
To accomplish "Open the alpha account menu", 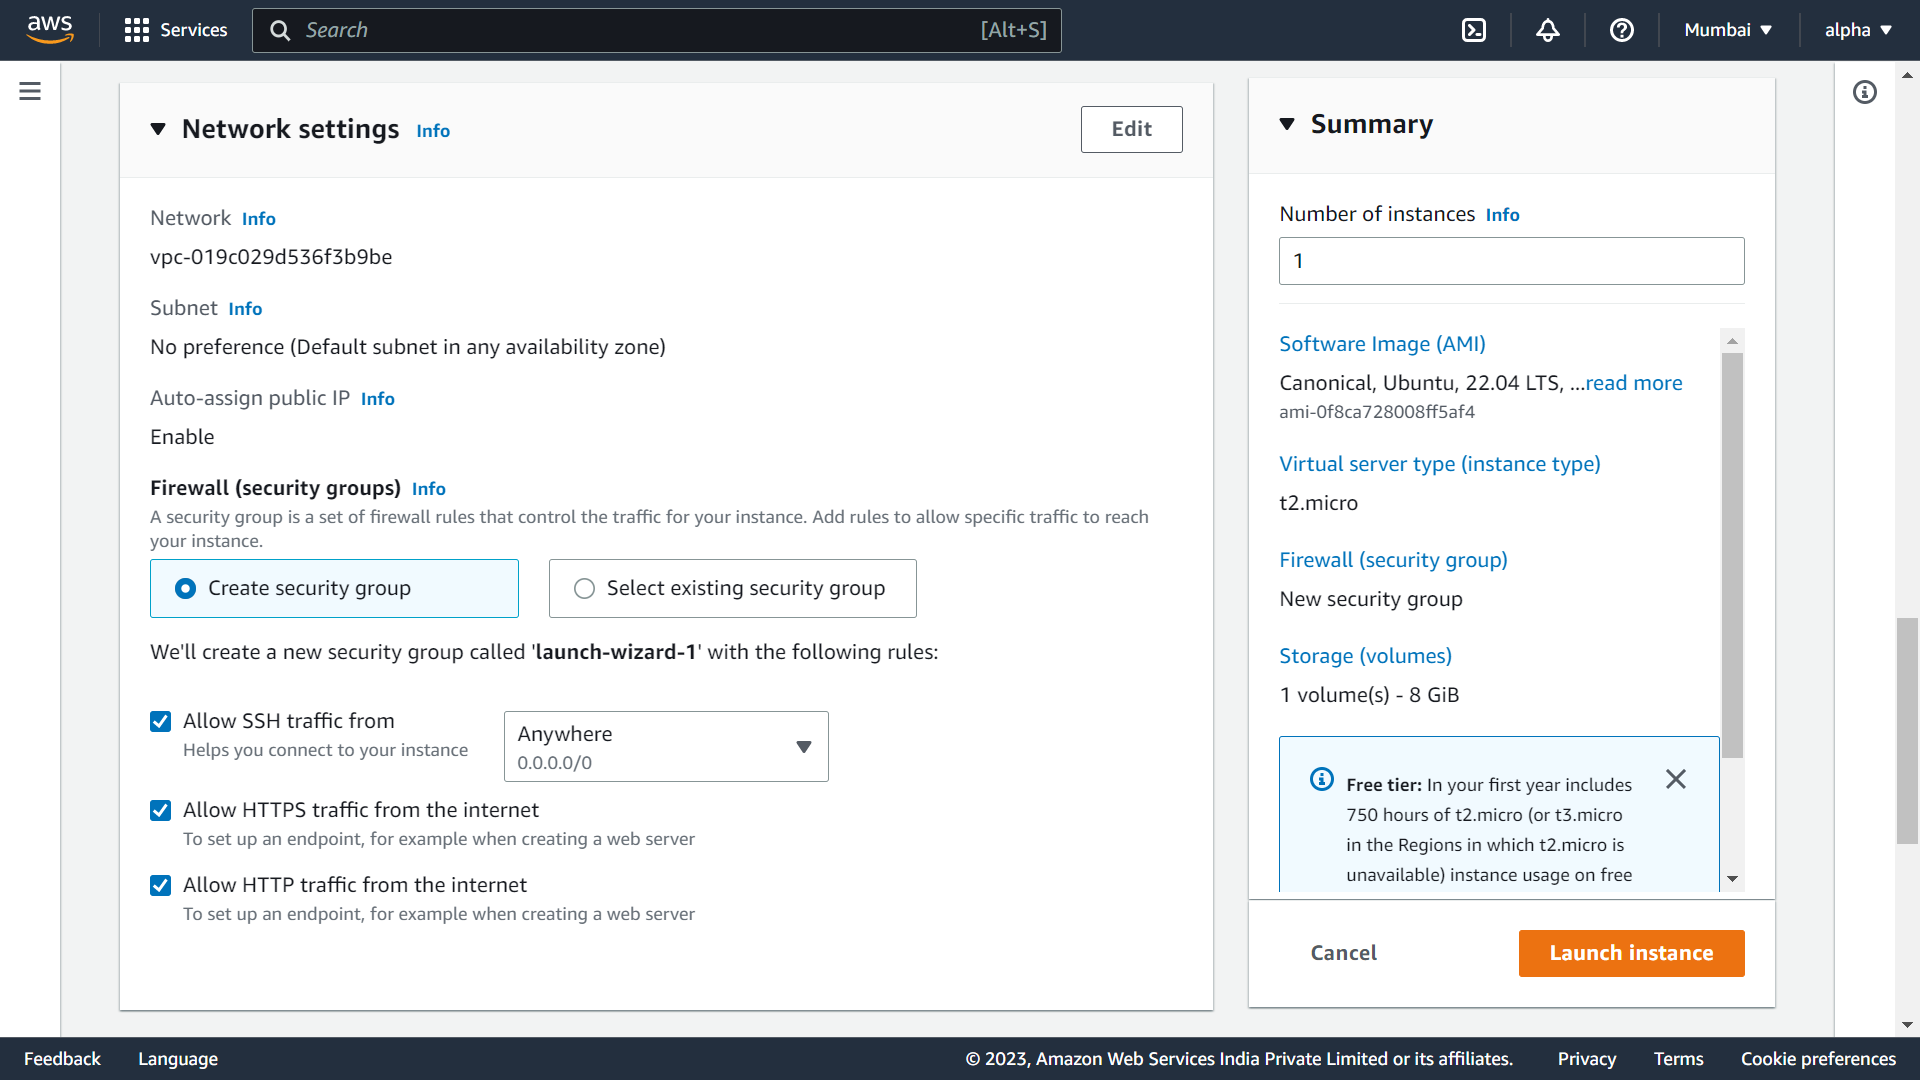I will pyautogui.click(x=1858, y=30).
